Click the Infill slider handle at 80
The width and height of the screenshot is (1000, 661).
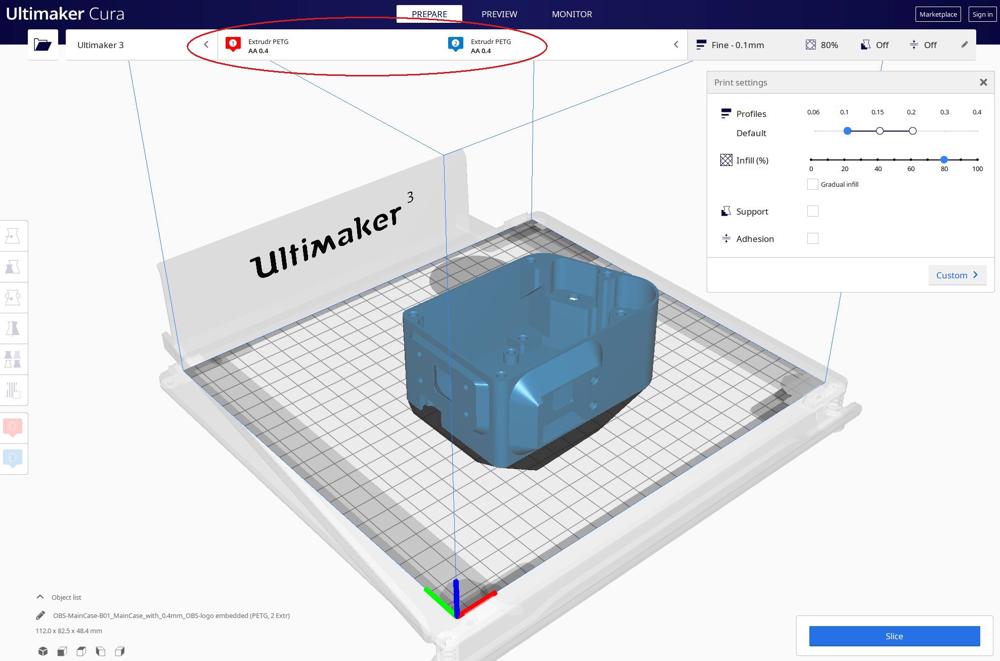click(944, 160)
